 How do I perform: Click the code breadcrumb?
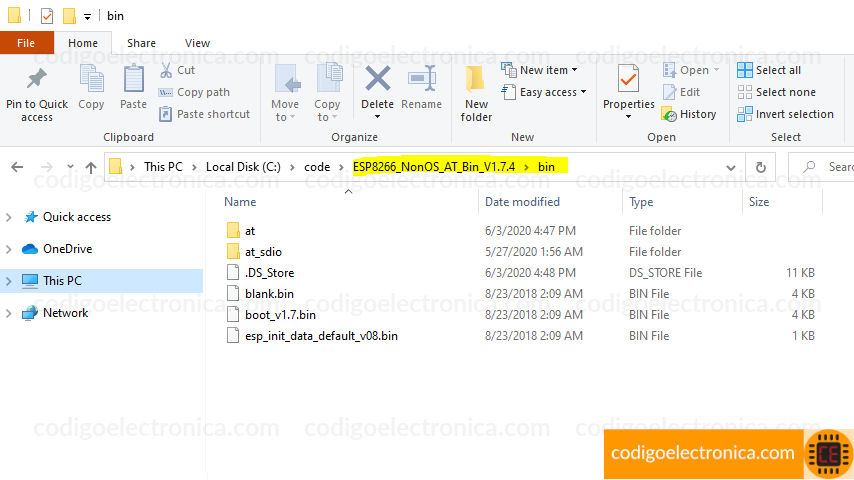(x=317, y=167)
